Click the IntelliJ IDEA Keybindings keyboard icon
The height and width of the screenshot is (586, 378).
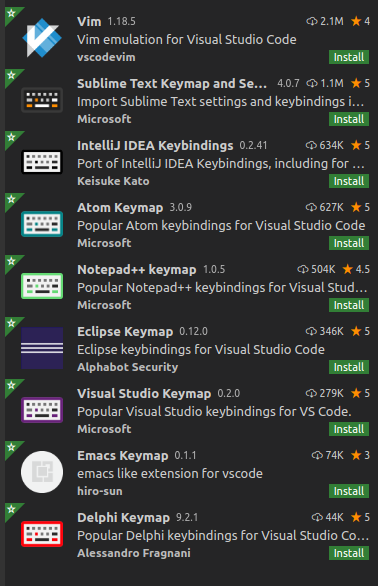(x=42, y=162)
